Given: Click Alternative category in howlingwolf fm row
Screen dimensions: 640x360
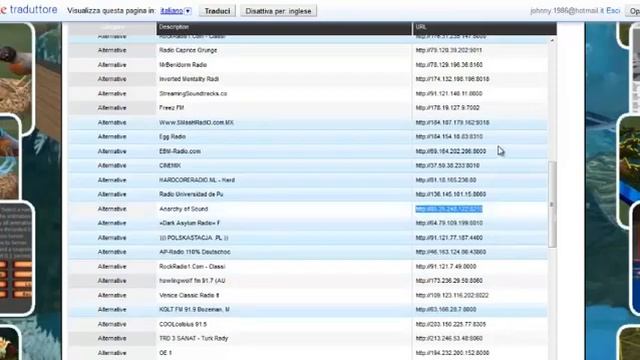Looking at the screenshot, I should (112, 281).
